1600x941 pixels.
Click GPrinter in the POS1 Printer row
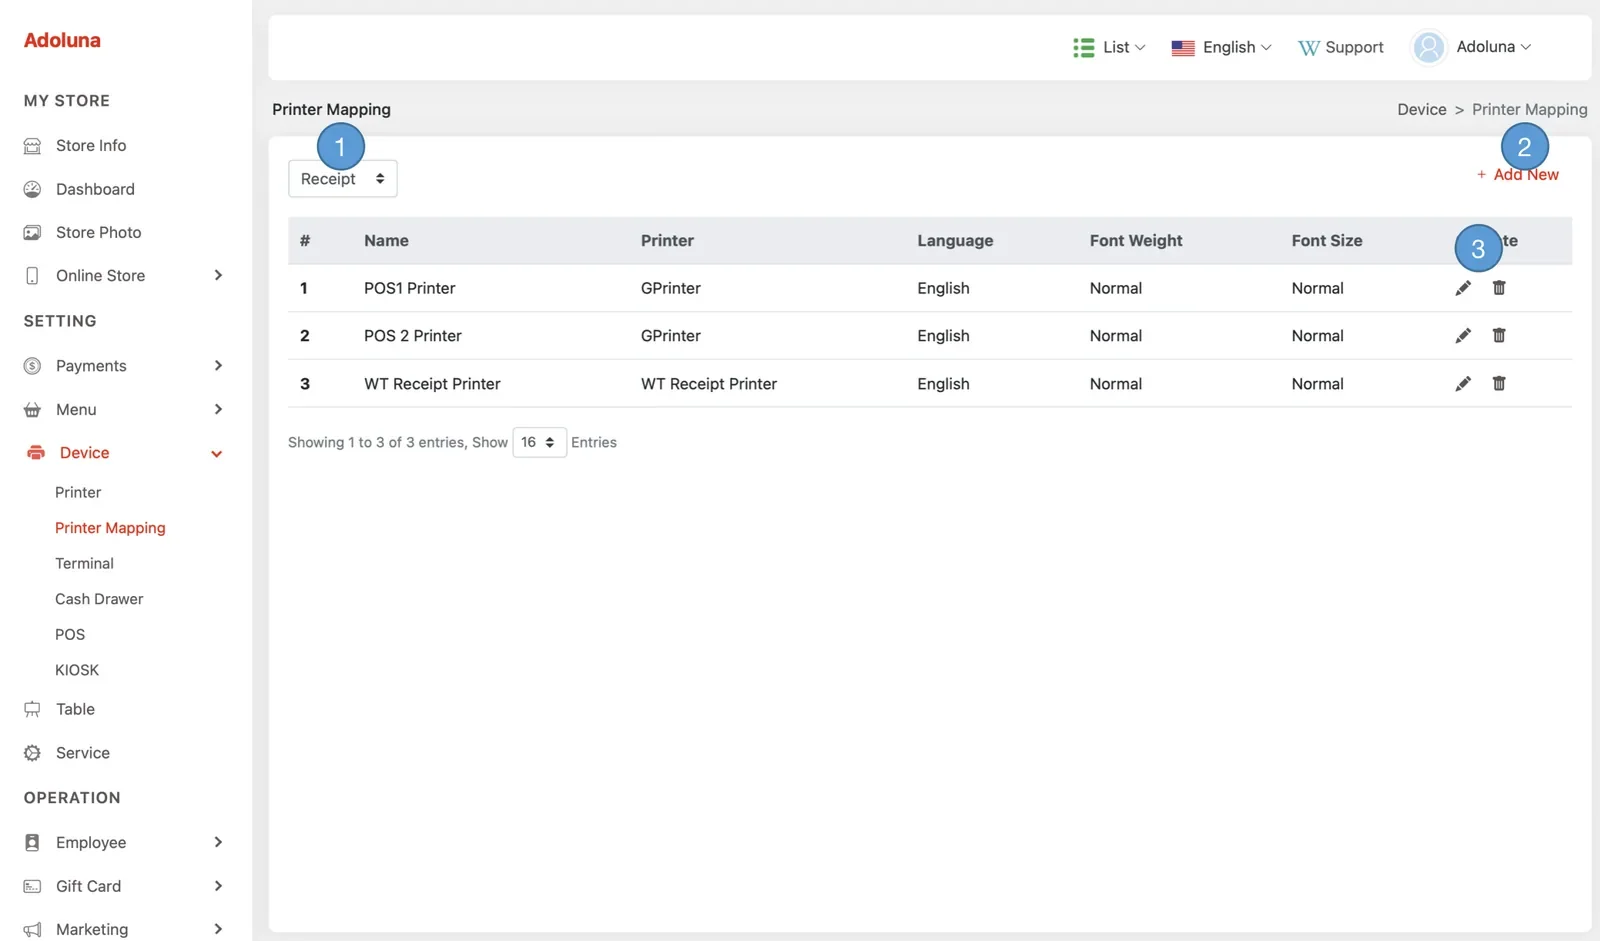671,288
